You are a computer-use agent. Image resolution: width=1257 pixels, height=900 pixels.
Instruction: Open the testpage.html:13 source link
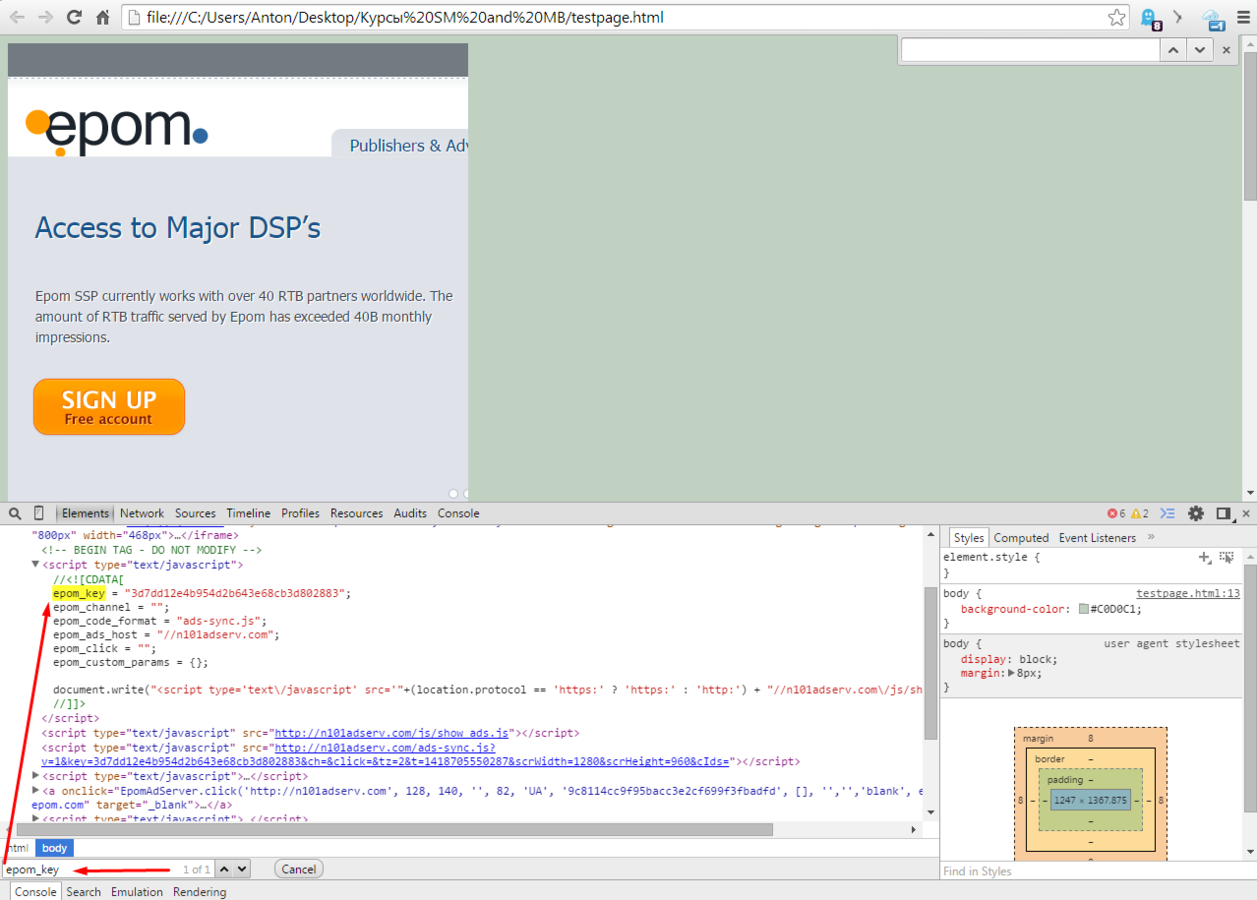click(1188, 593)
